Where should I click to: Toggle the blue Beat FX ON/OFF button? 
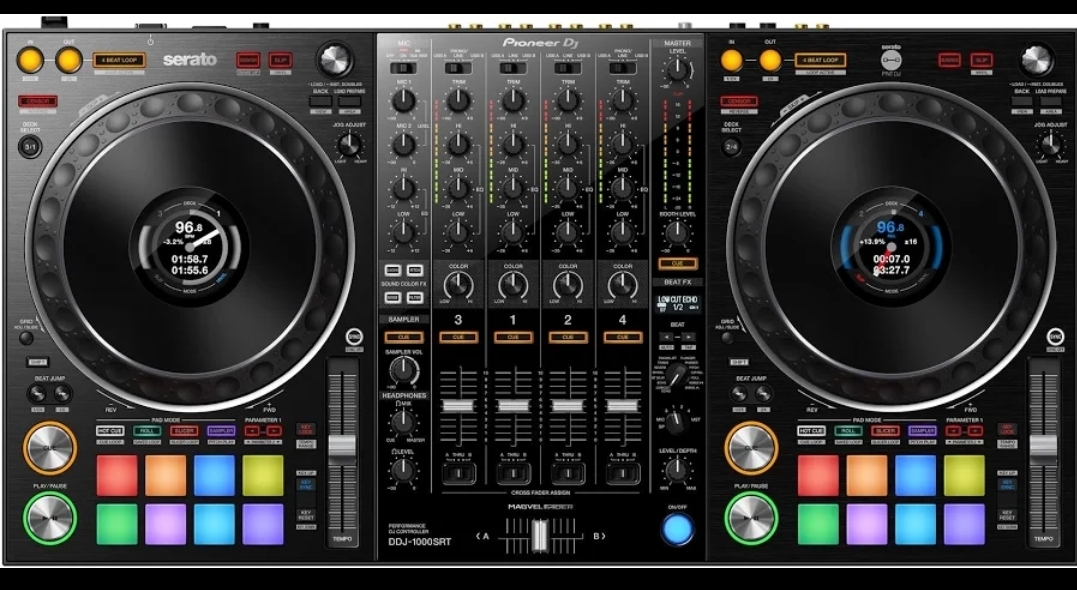[x=677, y=529]
